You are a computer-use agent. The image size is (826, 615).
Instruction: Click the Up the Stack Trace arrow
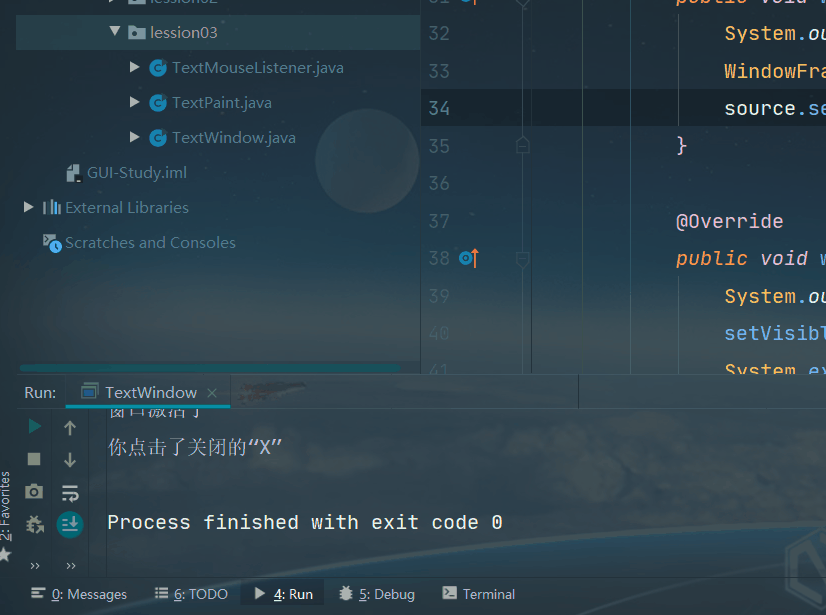click(x=70, y=425)
